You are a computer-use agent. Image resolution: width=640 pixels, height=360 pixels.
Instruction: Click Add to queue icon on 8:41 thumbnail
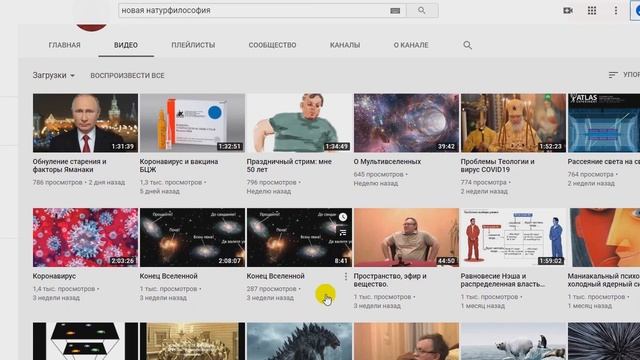[343, 233]
